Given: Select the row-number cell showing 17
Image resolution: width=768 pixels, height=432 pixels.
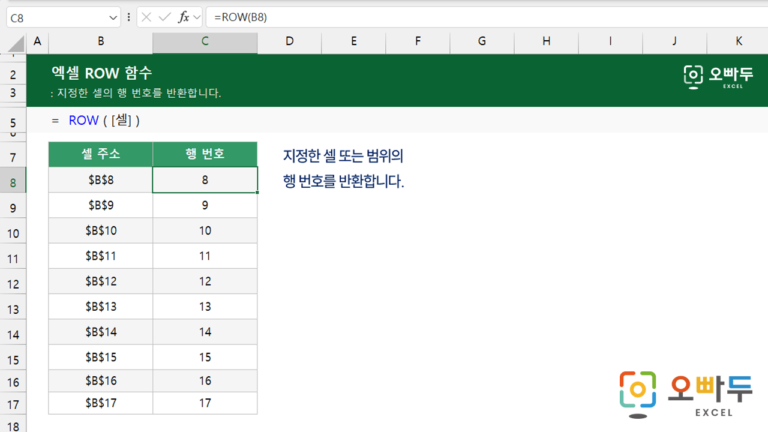Looking at the screenshot, I should 205,403.
